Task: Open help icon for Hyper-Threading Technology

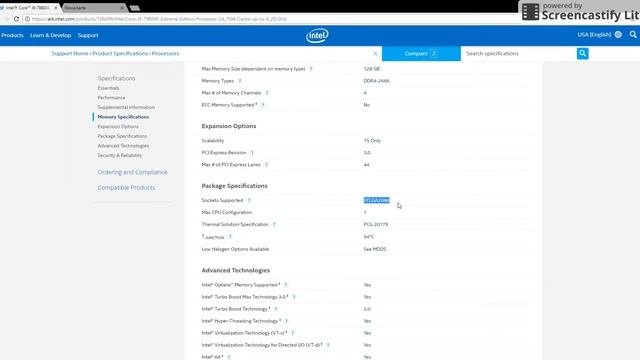Action: tap(286, 321)
